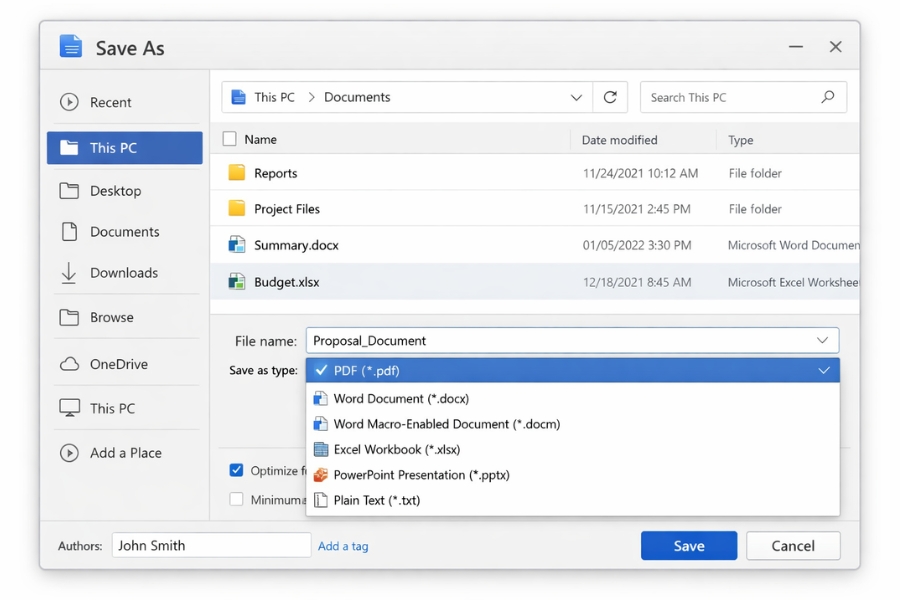Click the search magnifier icon
This screenshot has width=900, height=600.
coord(827,97)
